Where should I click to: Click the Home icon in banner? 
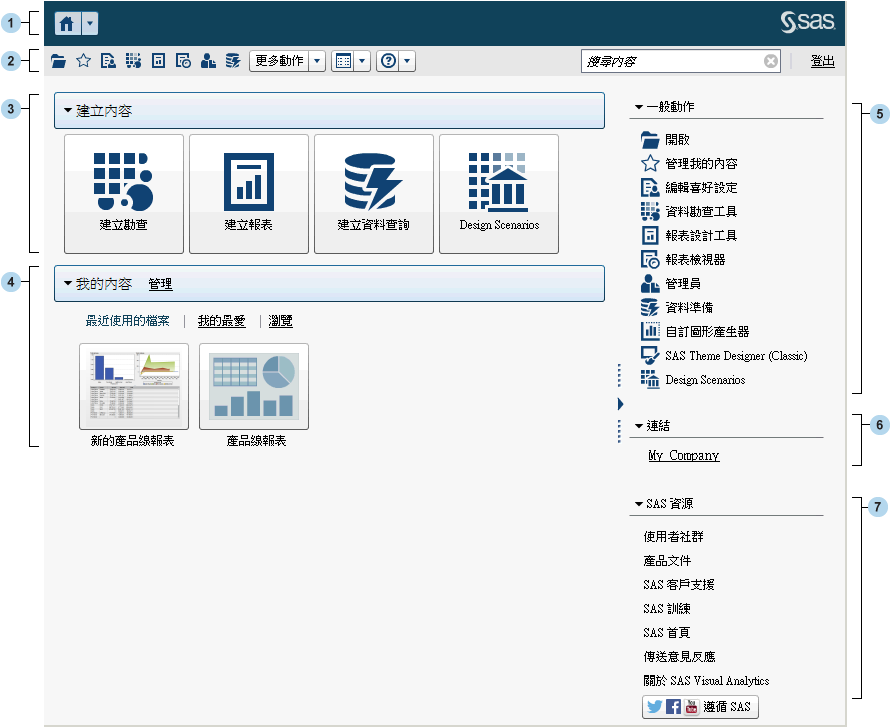coord(67,23)
